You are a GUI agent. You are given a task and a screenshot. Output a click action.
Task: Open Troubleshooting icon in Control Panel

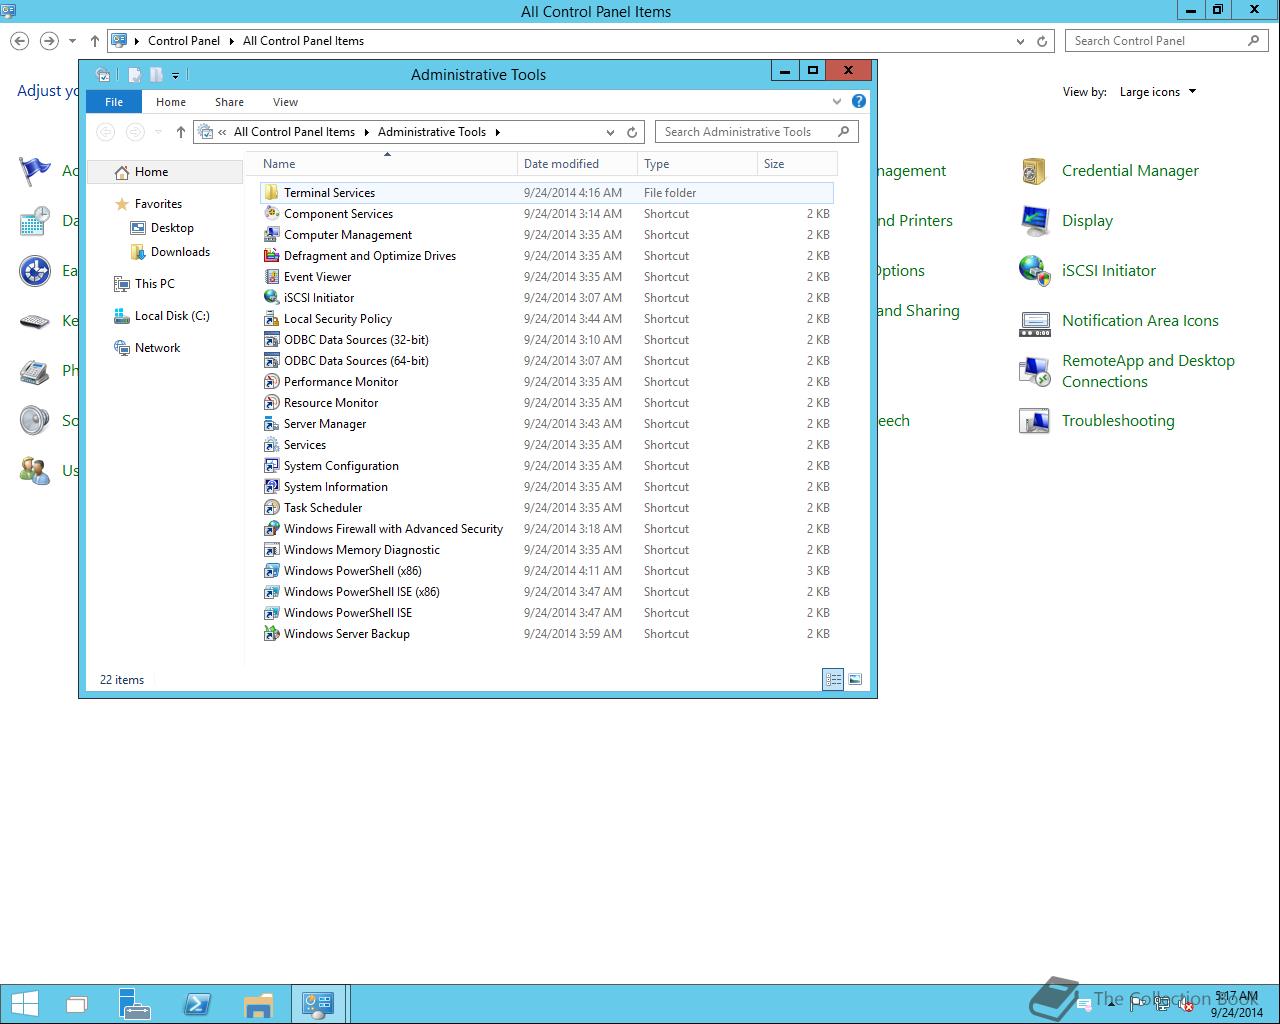pyautogui.click(x=1034, y=421)
